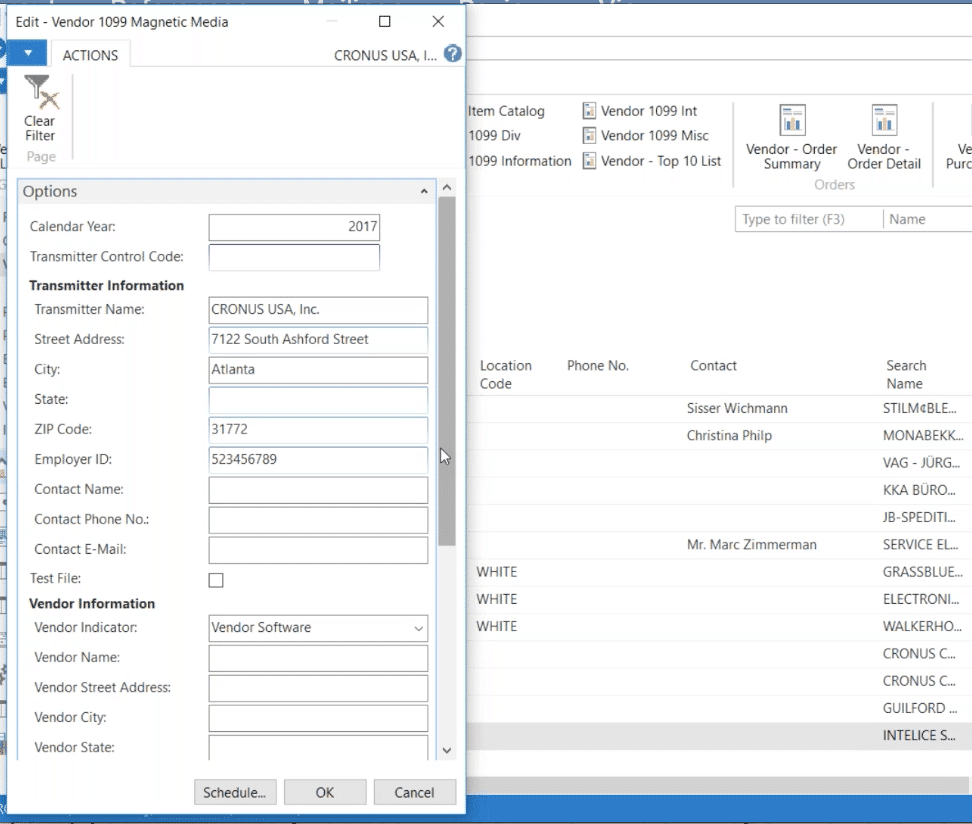The height and width of the screenshot is (824, 972).
Task: Open Vendor 1099 Misc report icon
Action: click(589, 135)
